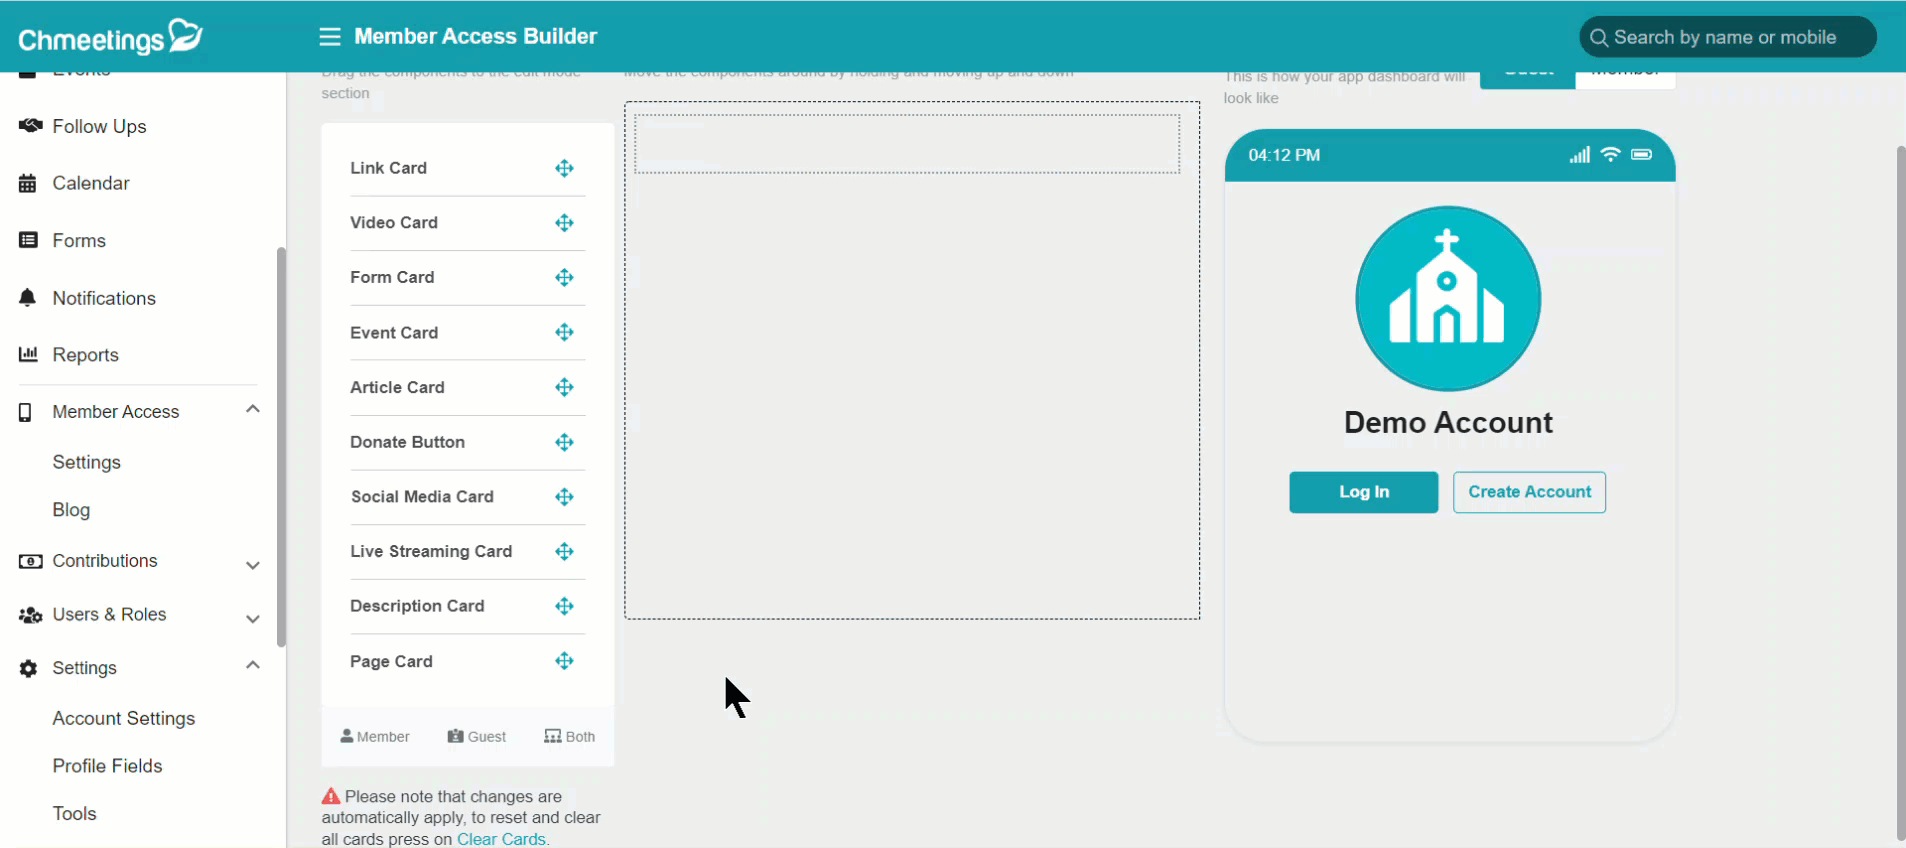Select the Both legend label
This screenshot has width=1906, height=848.
(569, 737)
